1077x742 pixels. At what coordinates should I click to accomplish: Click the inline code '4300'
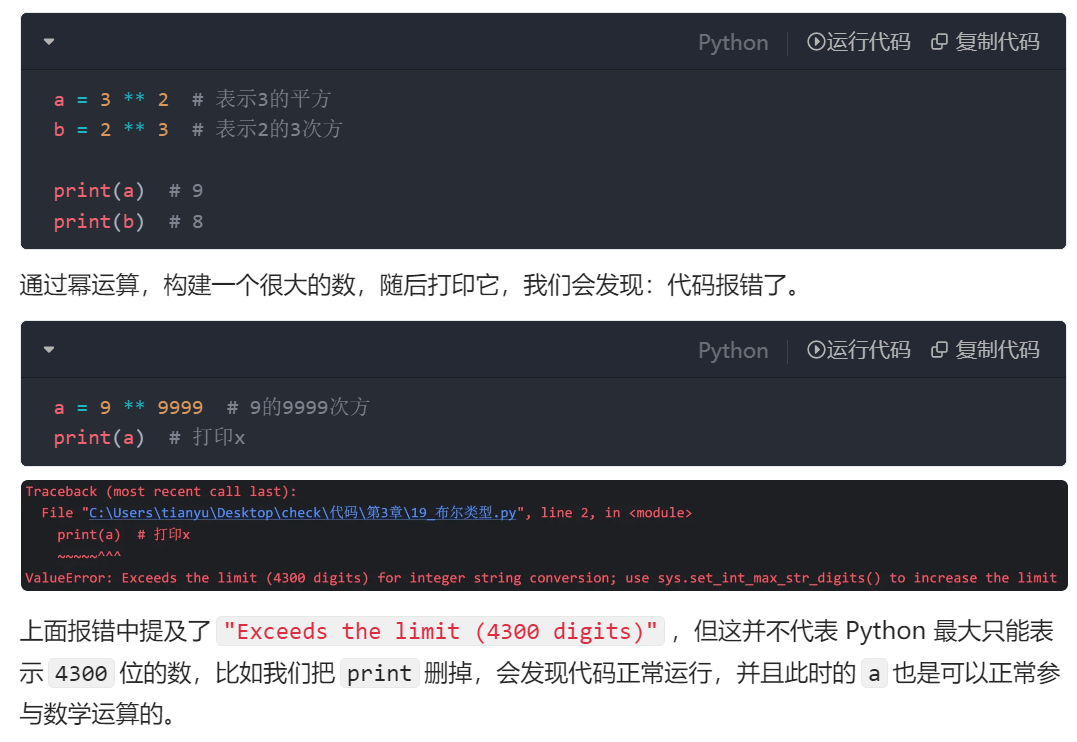click(81, 673)
